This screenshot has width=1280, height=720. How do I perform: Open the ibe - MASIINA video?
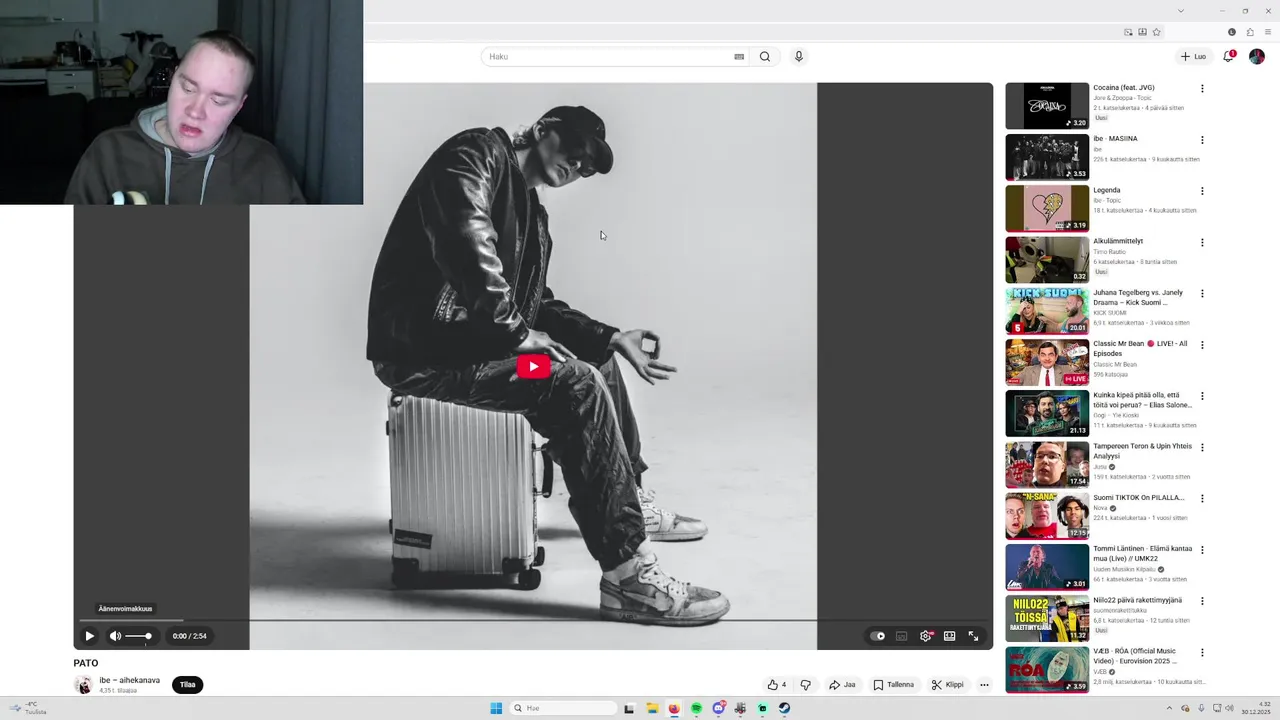[1047, 157]
